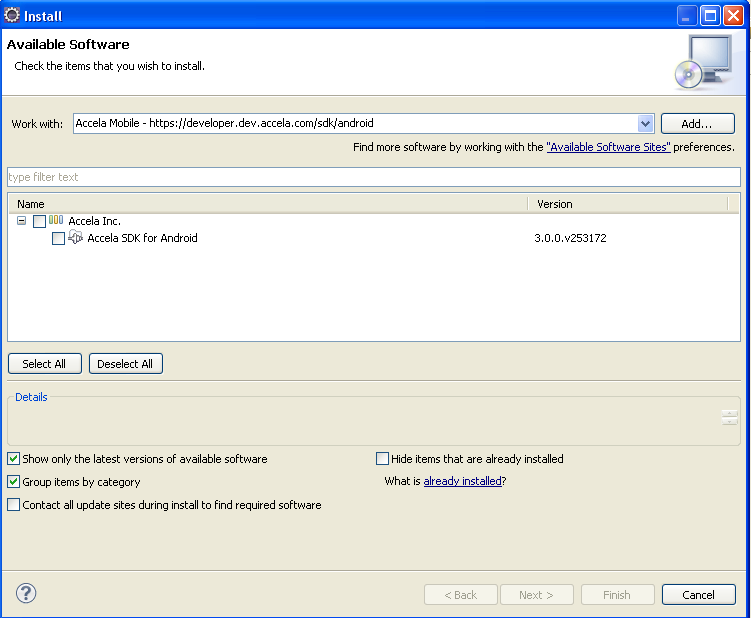Click version 3.0.0.v253172 cell
Screen dimensions: 751x618
click(570, 238)
